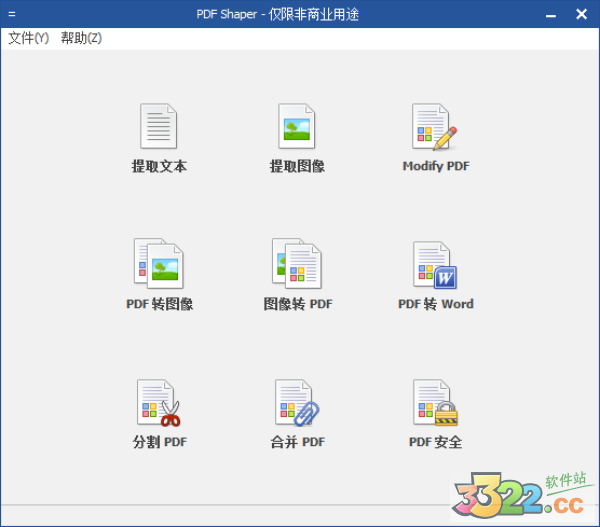The image size is (600, 527).
Task: Close the PDF Shaper window
Action: tap(581, 14)
